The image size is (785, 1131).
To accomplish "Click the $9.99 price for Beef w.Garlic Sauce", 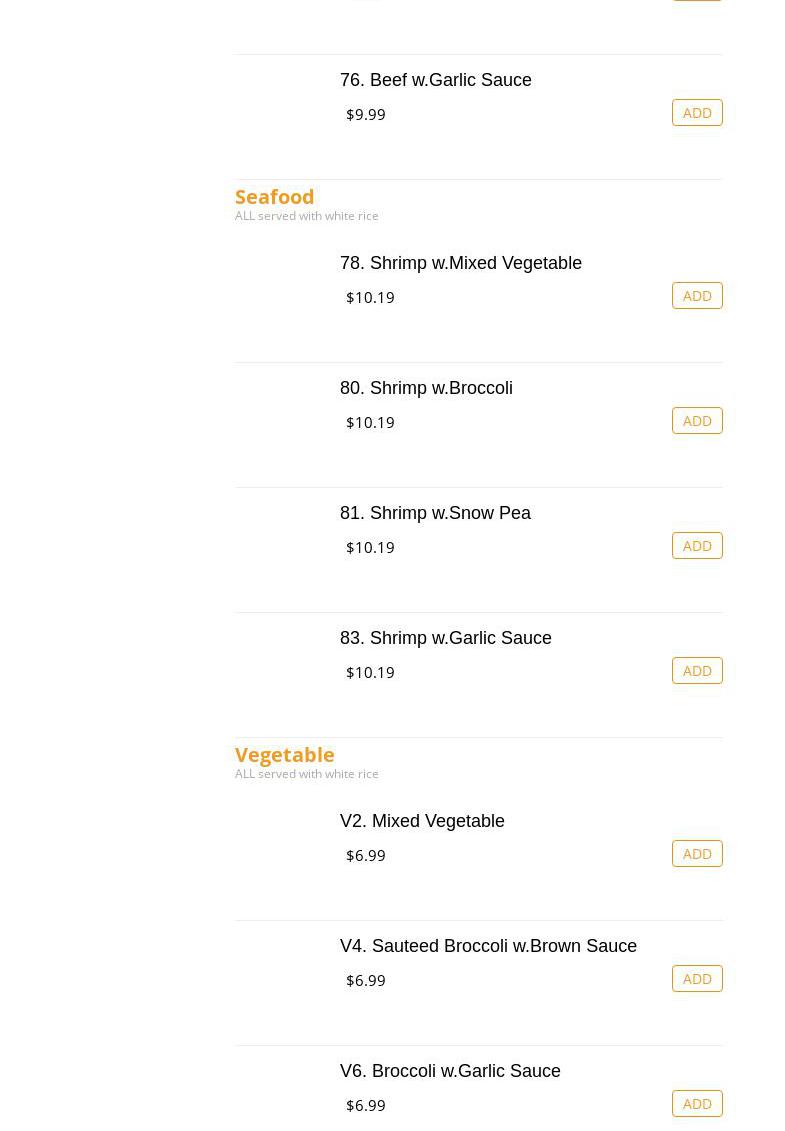I will pos(365,115).
